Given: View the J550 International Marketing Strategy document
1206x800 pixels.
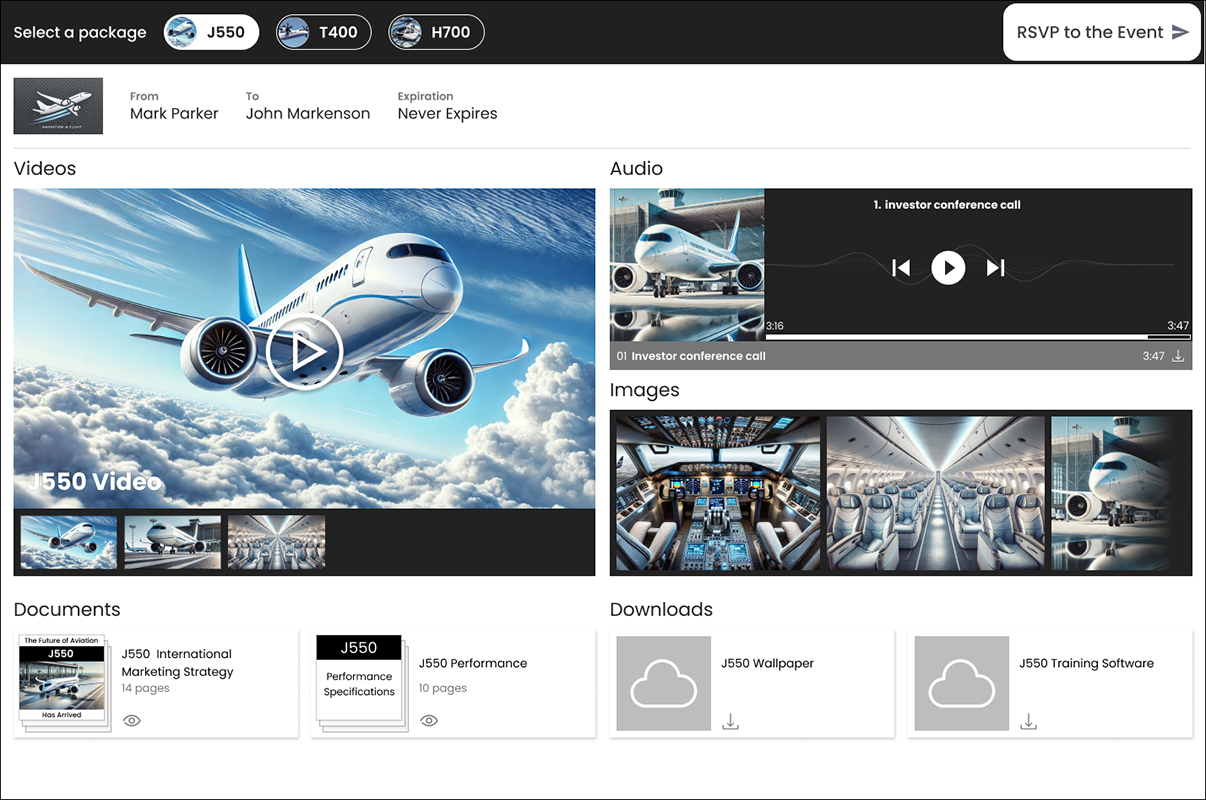Looking at the screenshot, I should pyautogui.click(x=132, y=720).
